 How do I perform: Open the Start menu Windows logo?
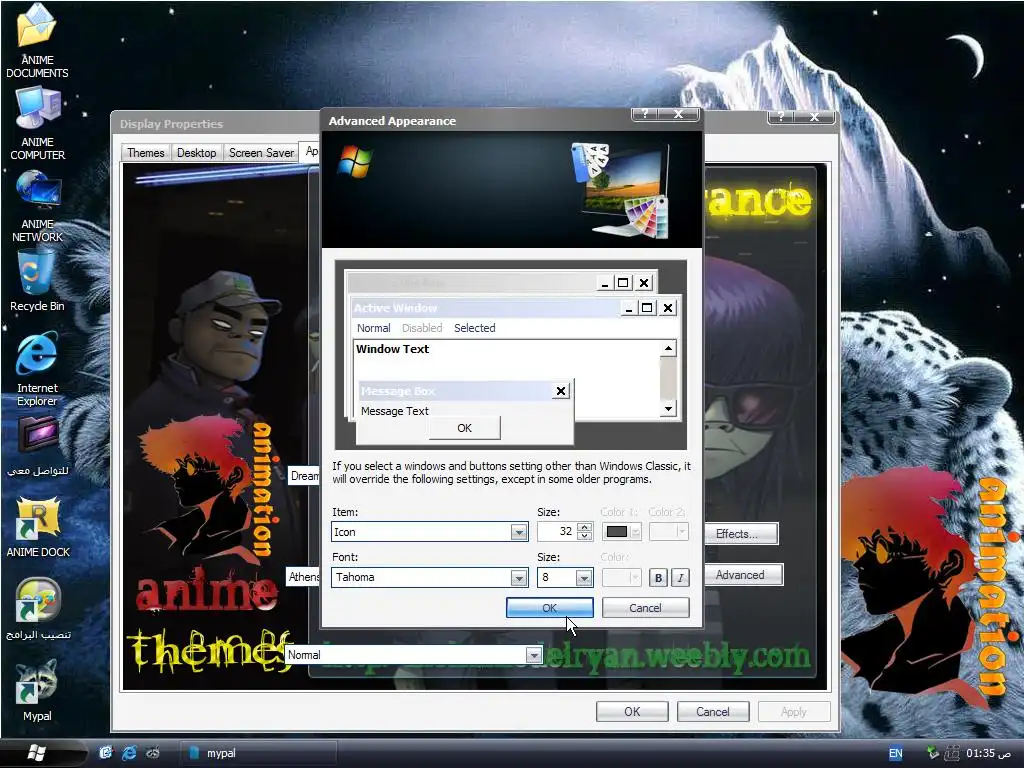37,753
